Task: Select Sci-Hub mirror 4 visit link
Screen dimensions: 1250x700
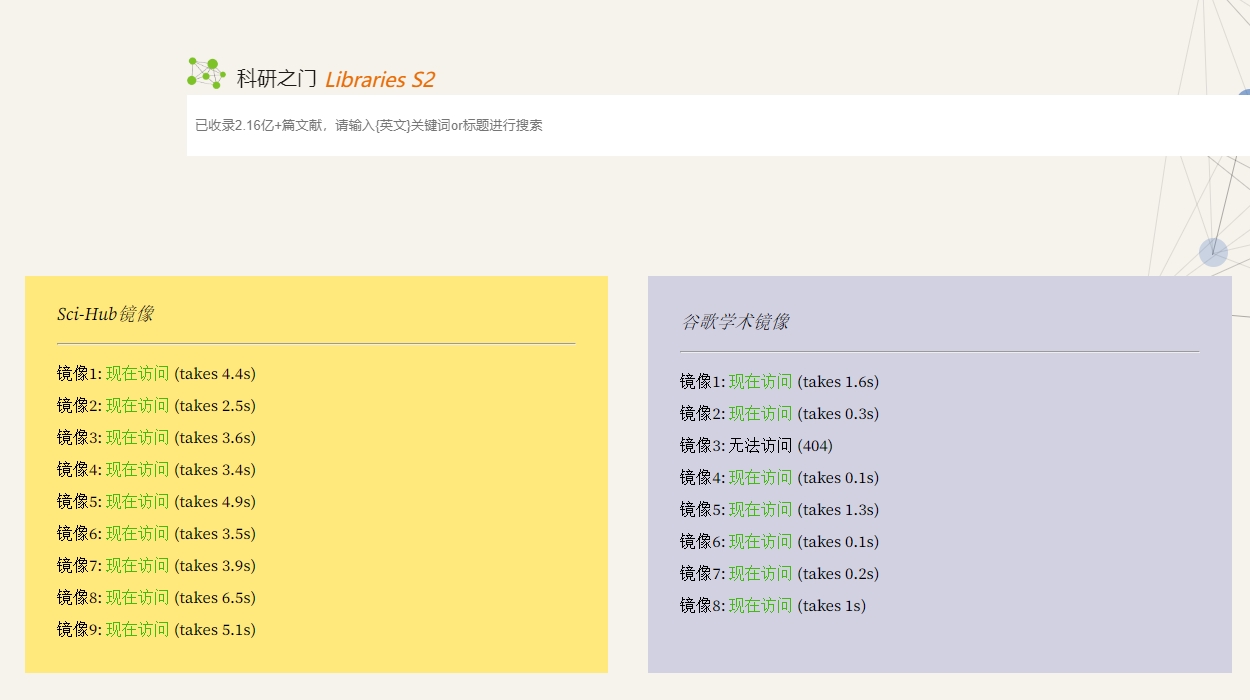Action: click(138, 470)
